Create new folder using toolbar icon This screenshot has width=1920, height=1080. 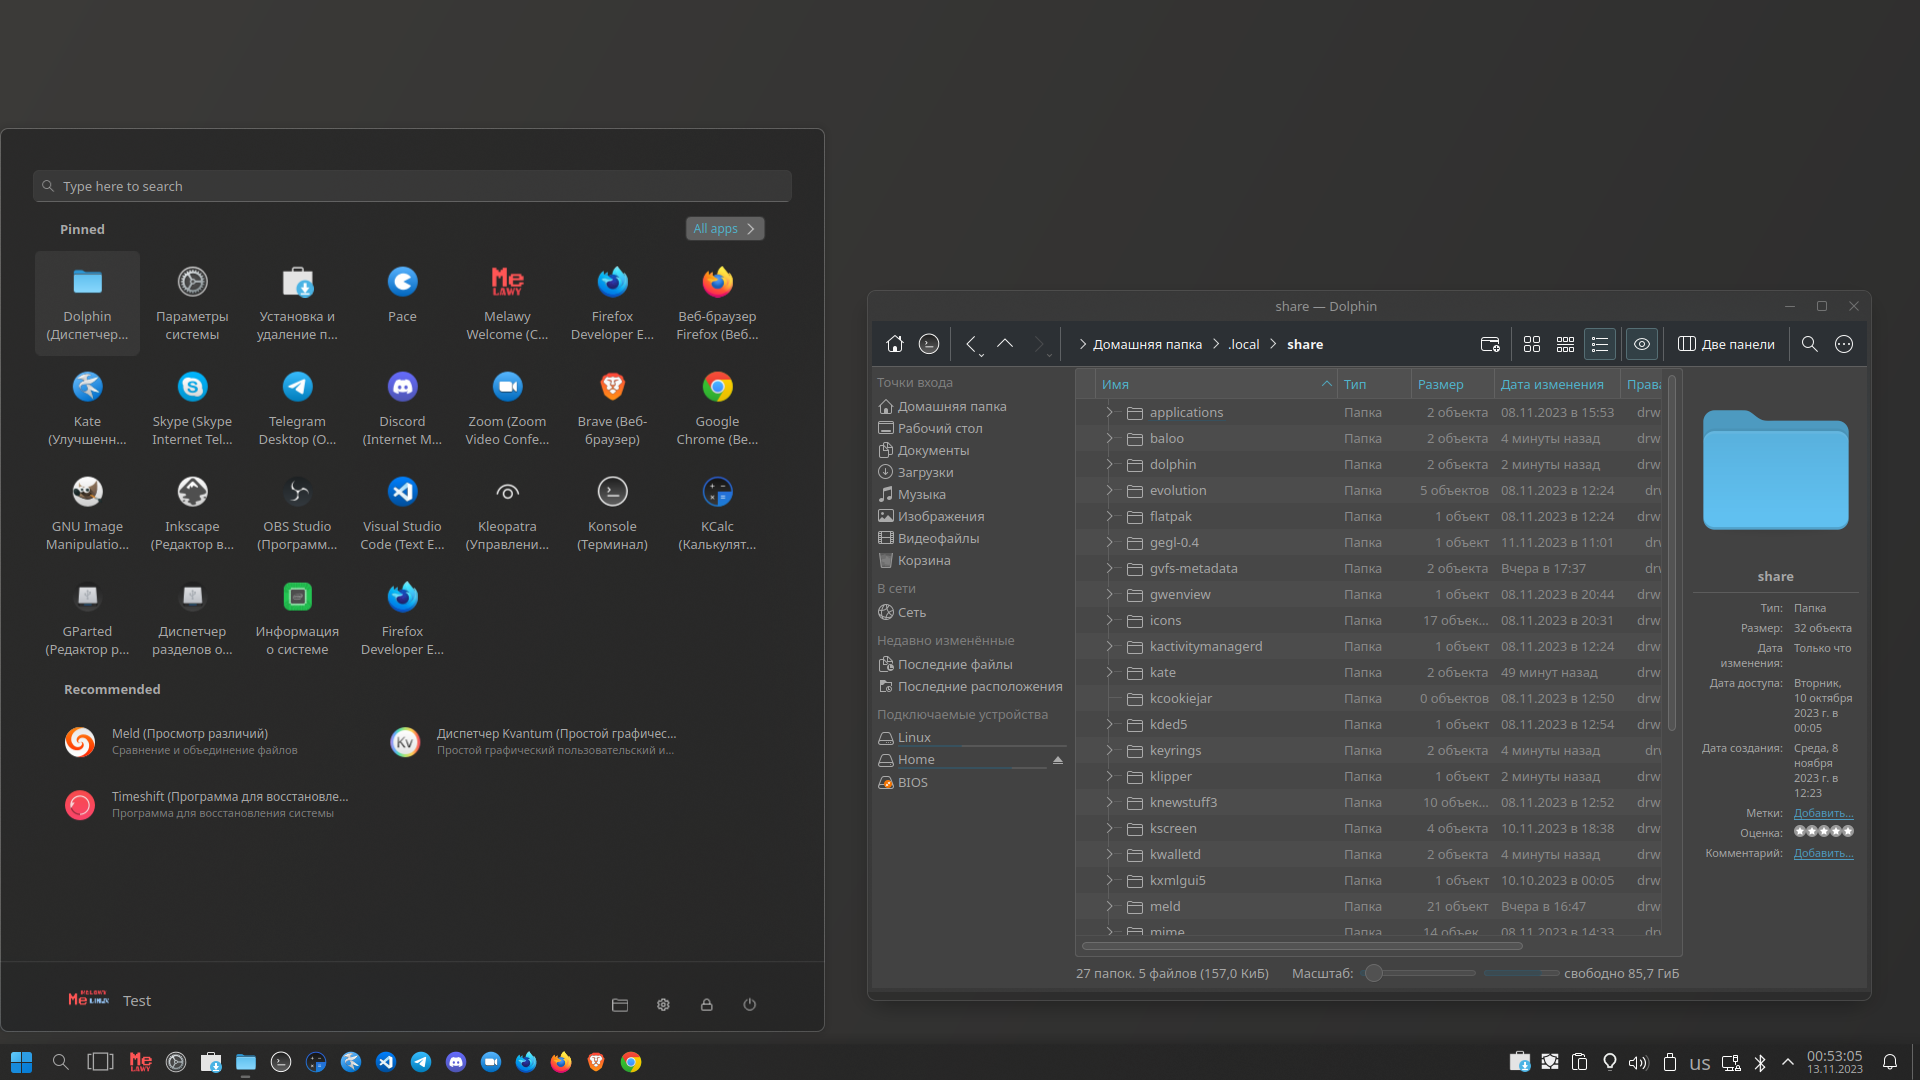click(1490, 344)
